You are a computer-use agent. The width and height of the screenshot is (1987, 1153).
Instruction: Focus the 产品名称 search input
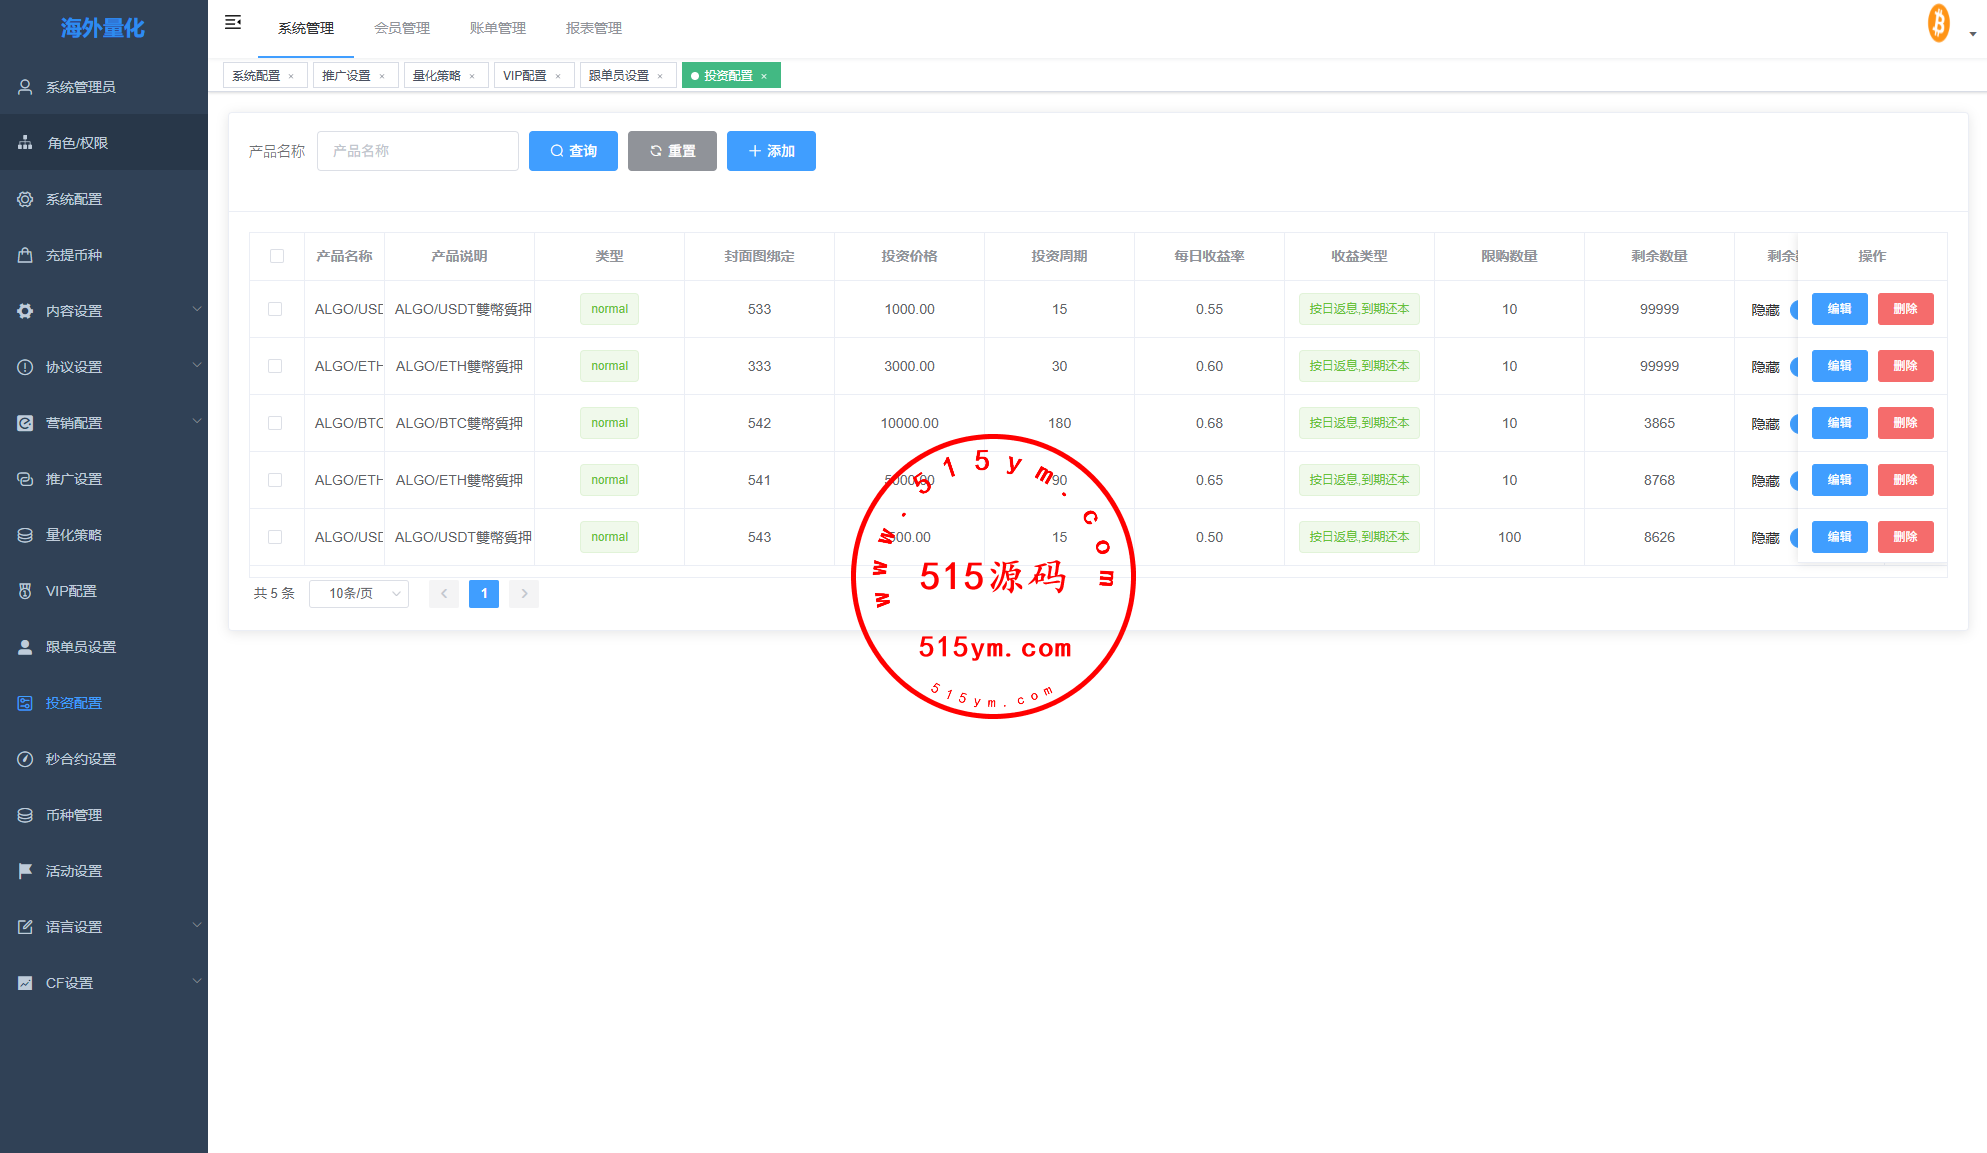tap(418, 151)
